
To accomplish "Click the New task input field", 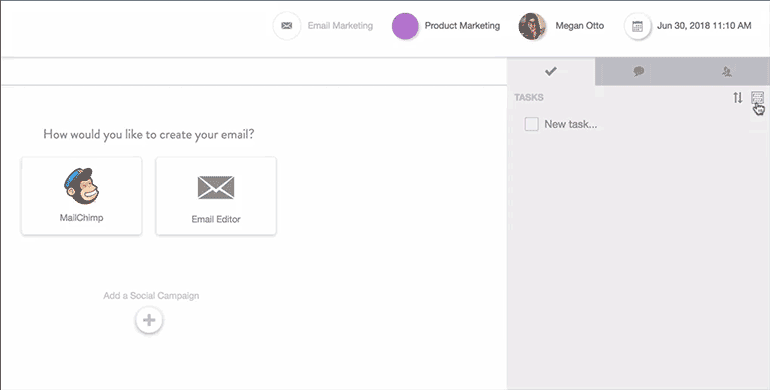I will [571, 124].
